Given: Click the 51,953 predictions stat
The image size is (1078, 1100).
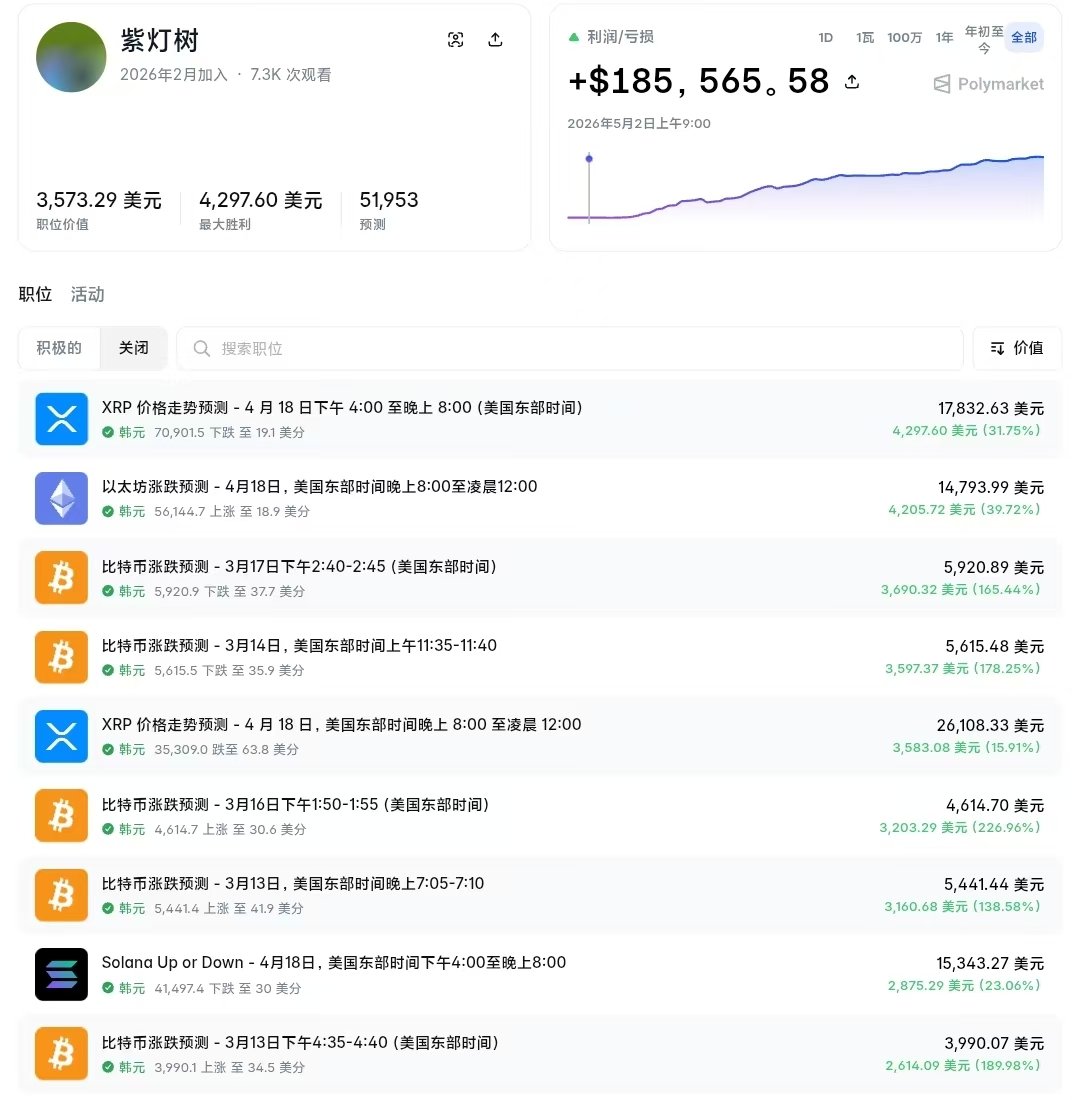Looking at the screenshot, I should click(x=389, y=201).
